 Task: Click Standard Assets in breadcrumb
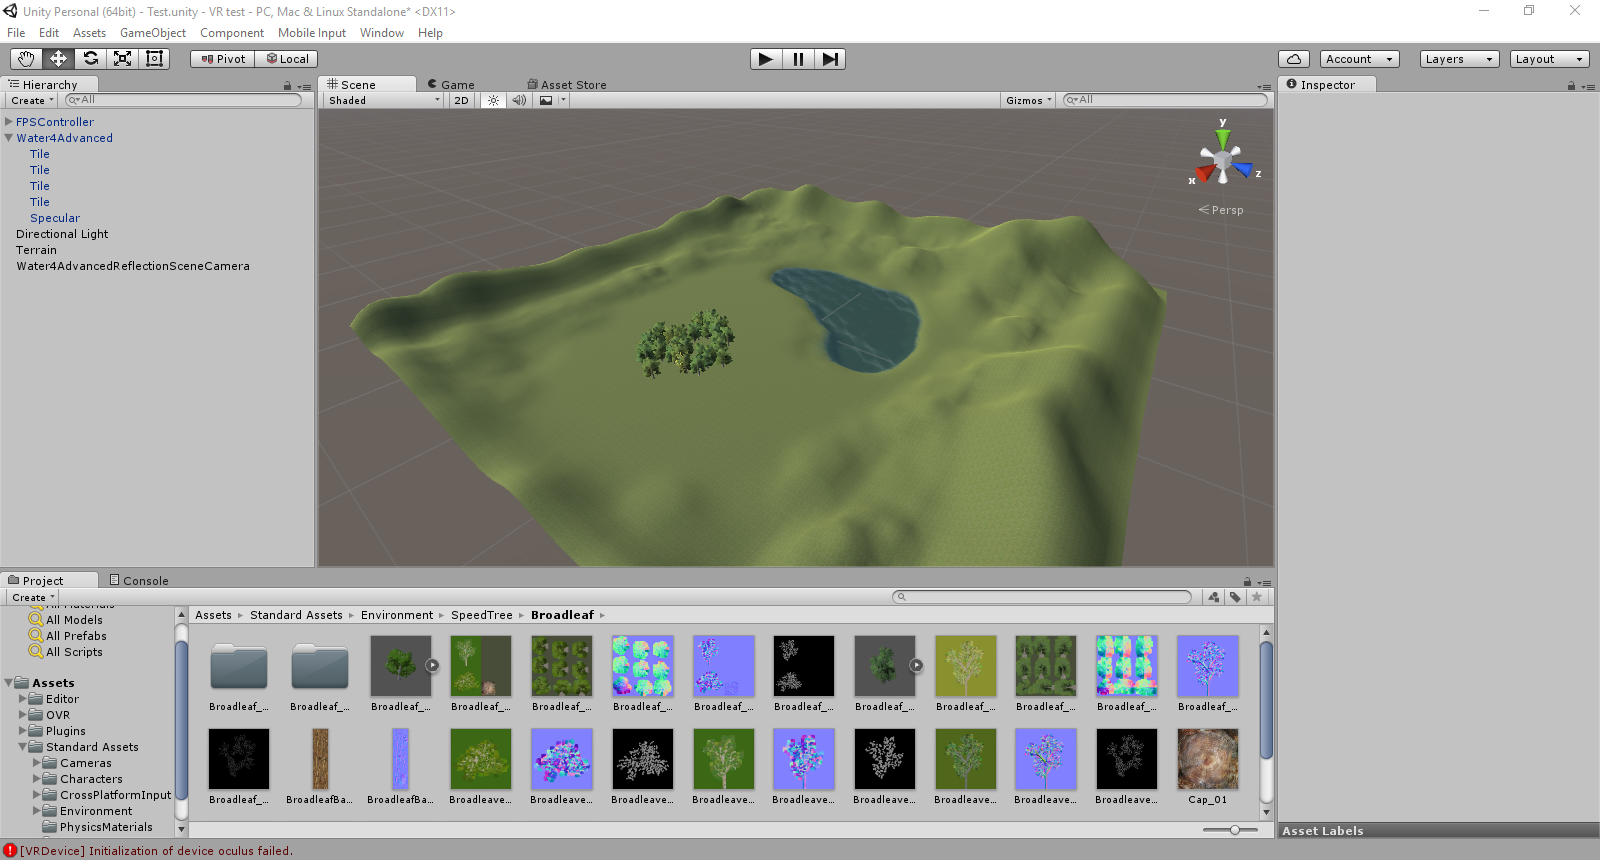pyautogui.click(x=296, y=615)
